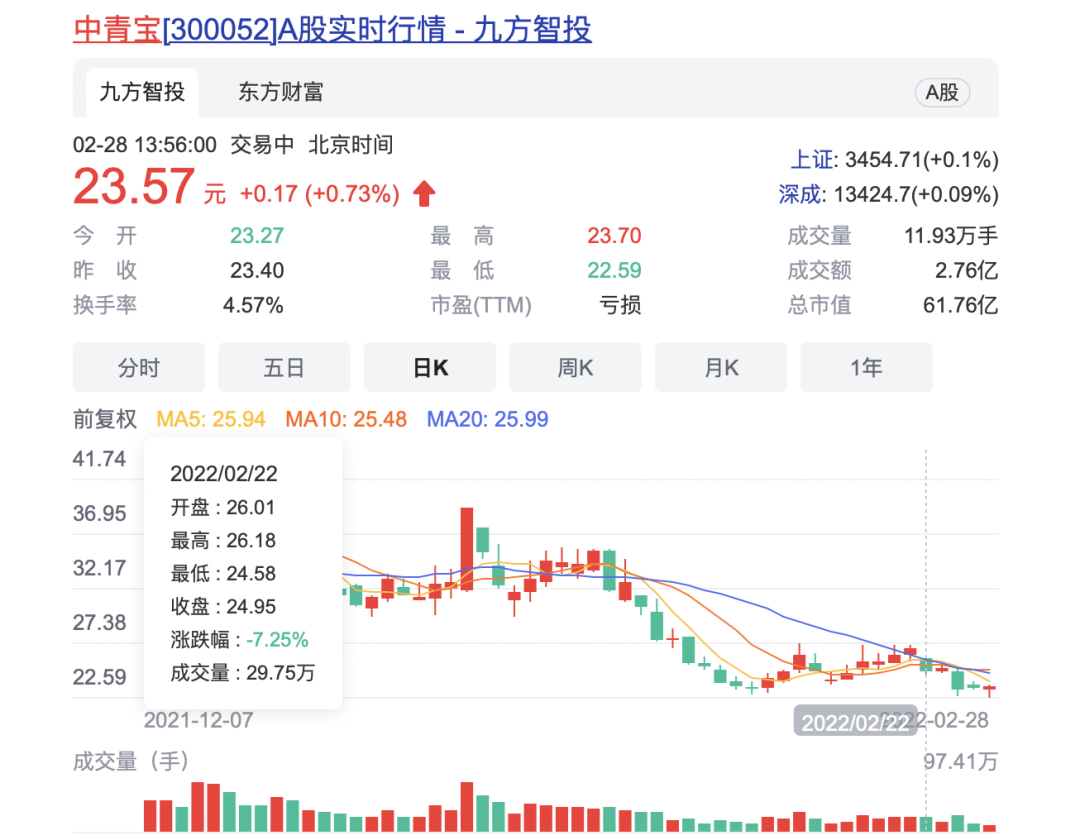This screenshot has width=1080, height=840.
Task: Switch to the 东方财富 tab
Action: [x=281, y=93]
